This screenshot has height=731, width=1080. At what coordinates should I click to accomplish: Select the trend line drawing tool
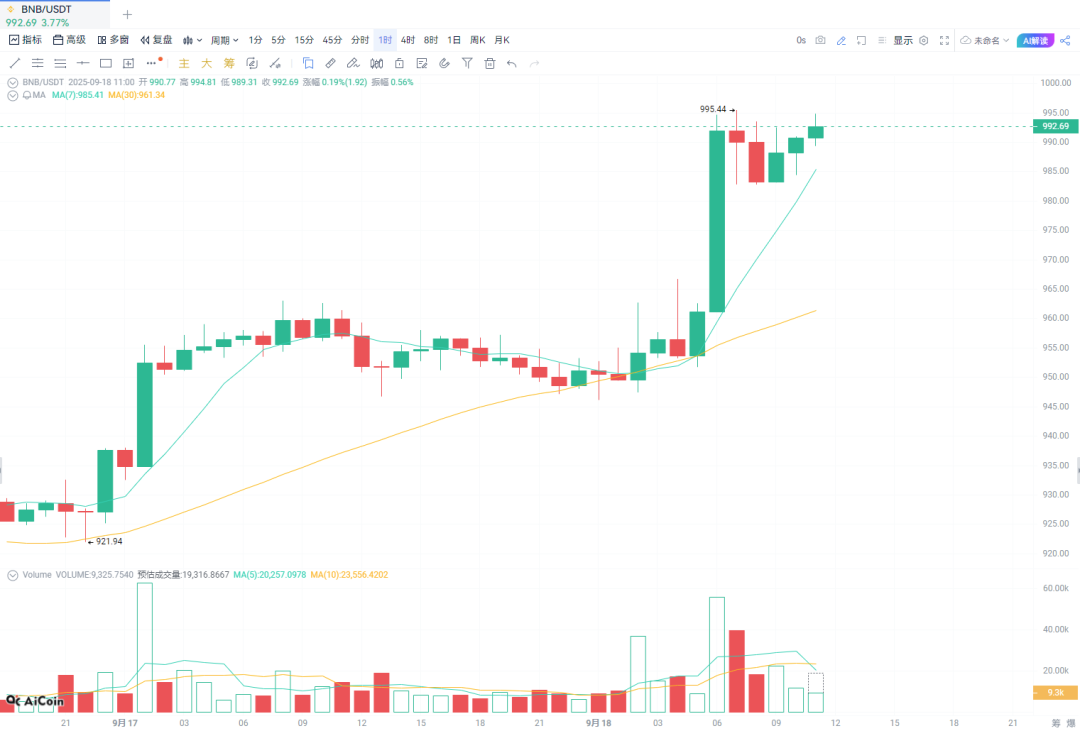pos(15,63)
